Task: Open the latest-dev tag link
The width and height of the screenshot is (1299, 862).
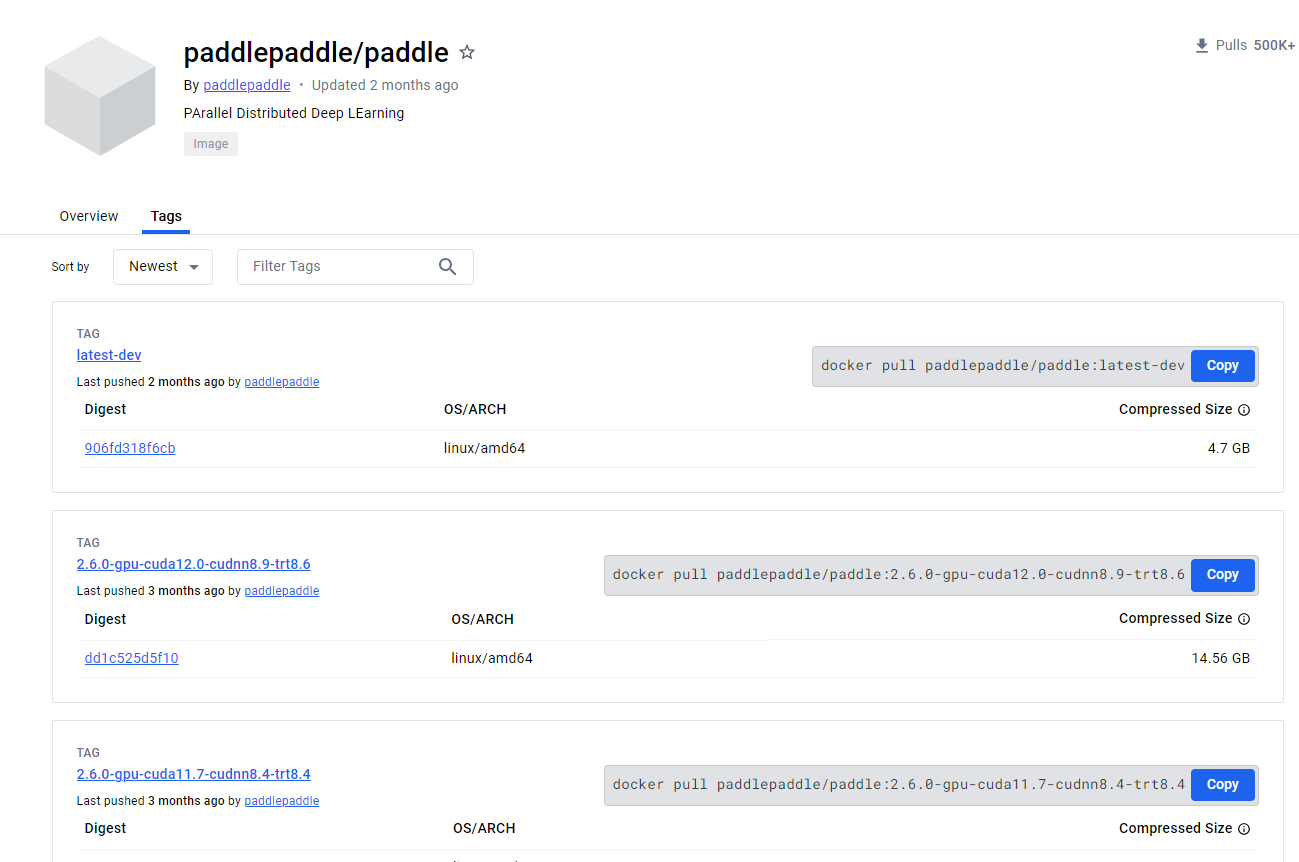Action: [x=108, y=354]
